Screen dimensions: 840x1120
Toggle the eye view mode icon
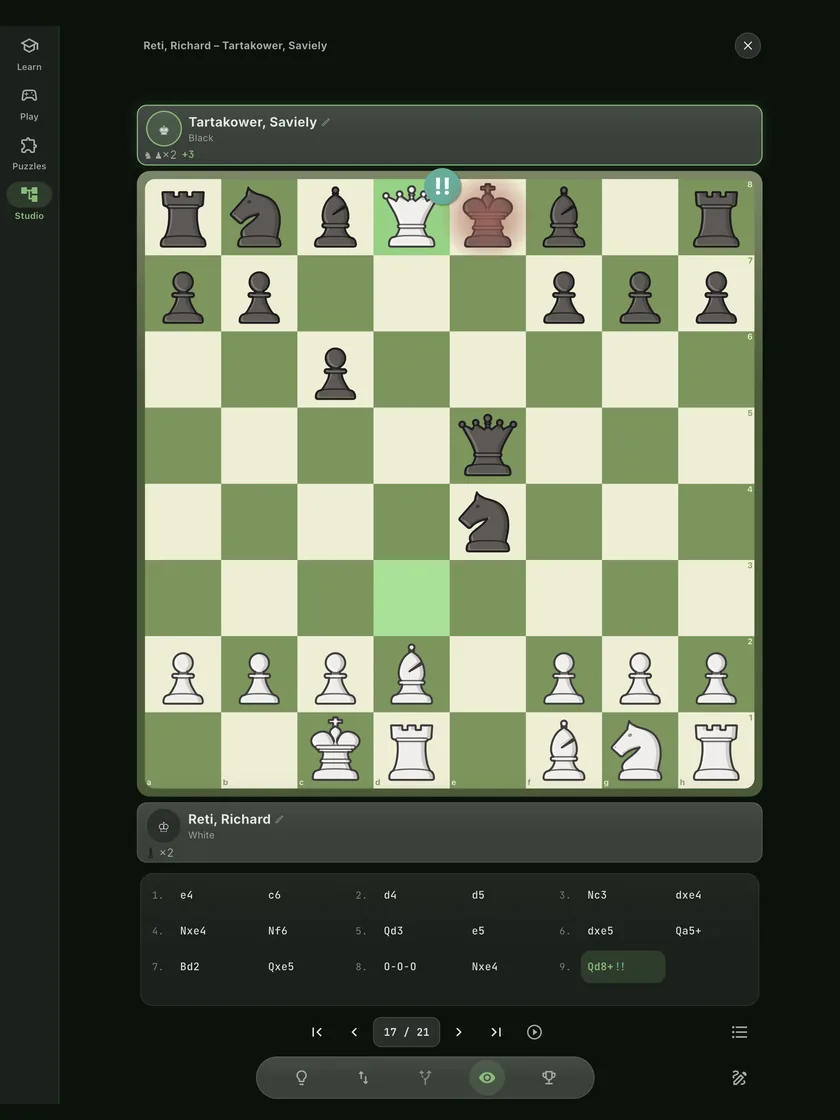click(487, 1078)
